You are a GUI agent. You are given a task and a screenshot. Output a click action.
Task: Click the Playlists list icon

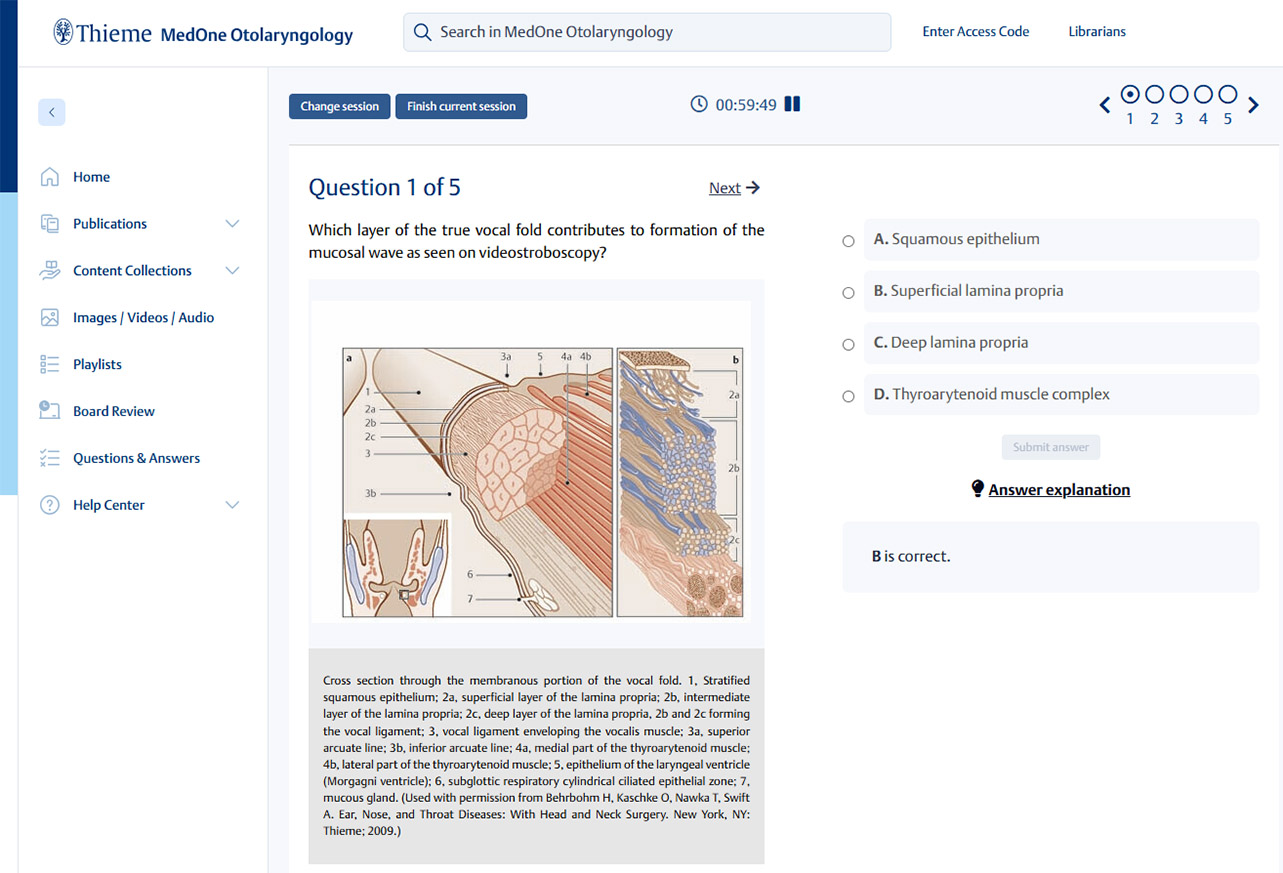click(50, 364)
